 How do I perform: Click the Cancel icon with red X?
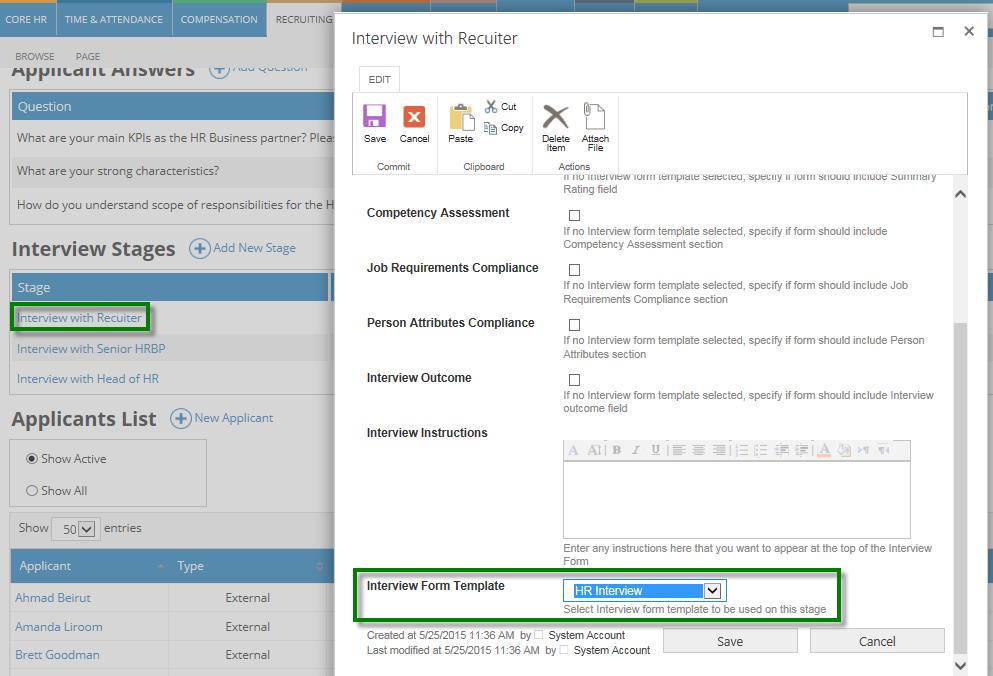pyautogui.click(x=414, y=118)
